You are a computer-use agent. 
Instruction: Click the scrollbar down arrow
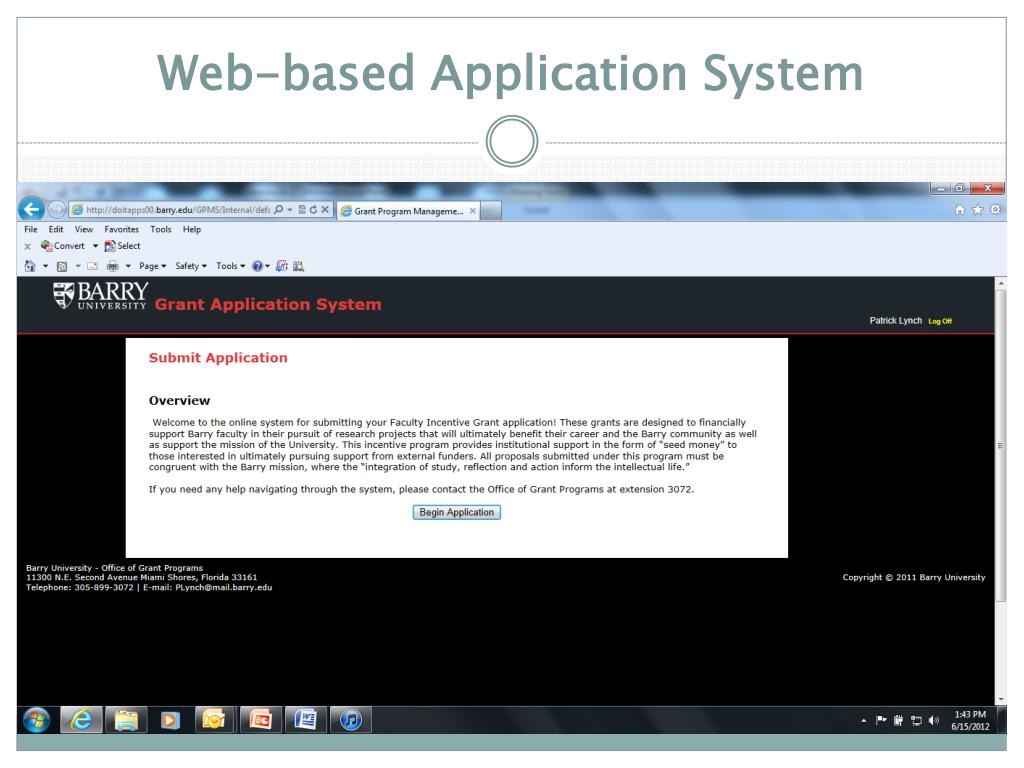click(x=1000, y=699)
